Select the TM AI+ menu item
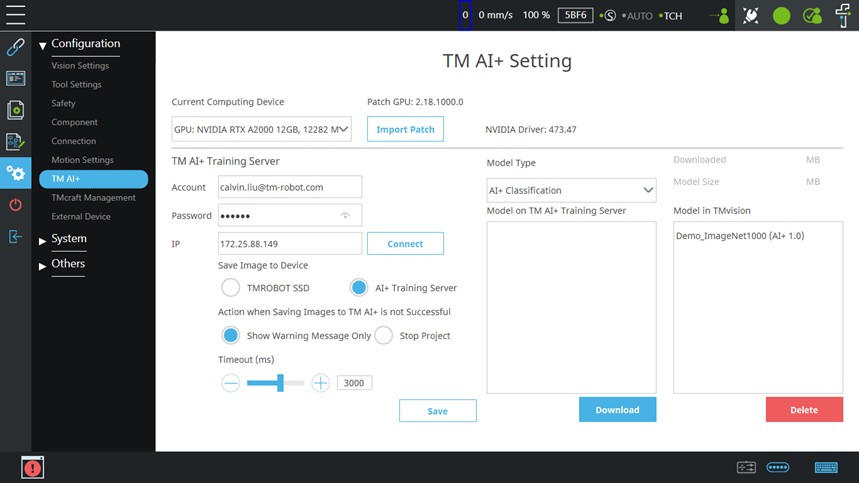This screenshot has height=483, width=859. point(94,179)
